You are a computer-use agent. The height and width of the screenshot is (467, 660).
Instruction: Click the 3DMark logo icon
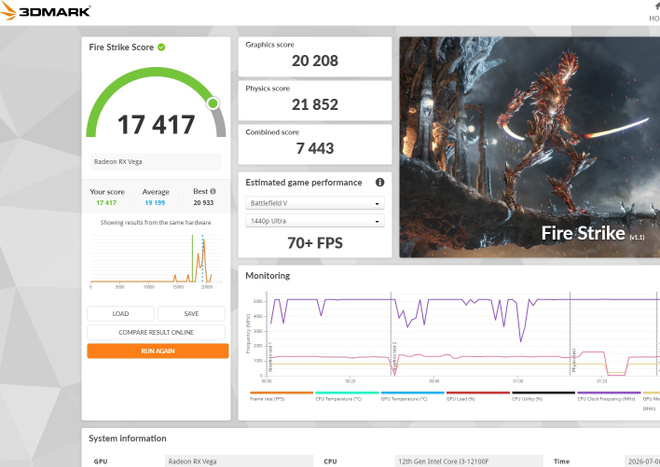pyautogui.click(x=8, y=11)
